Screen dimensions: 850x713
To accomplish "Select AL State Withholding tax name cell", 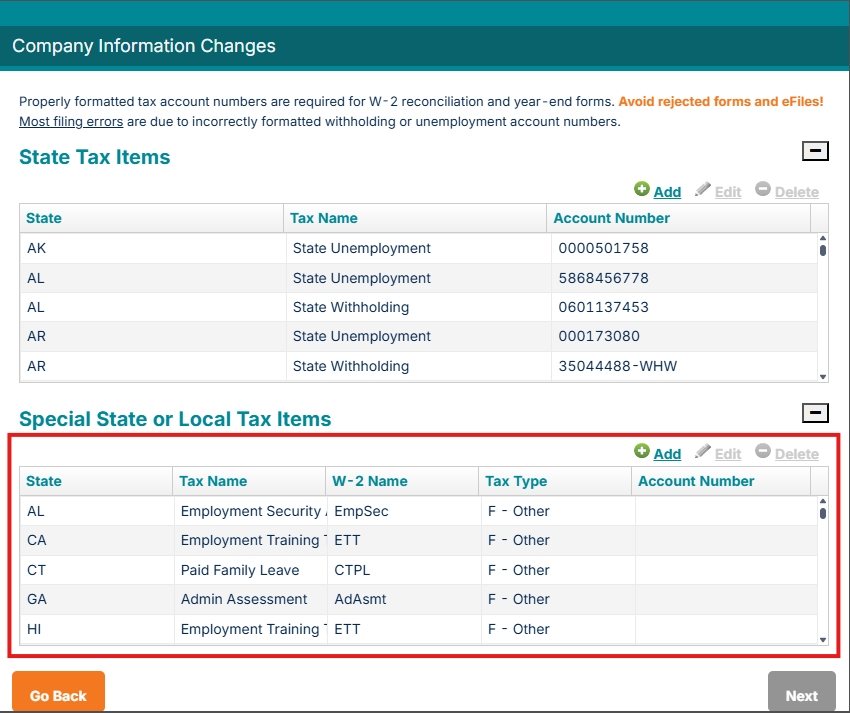I will (x=418, y=307).
